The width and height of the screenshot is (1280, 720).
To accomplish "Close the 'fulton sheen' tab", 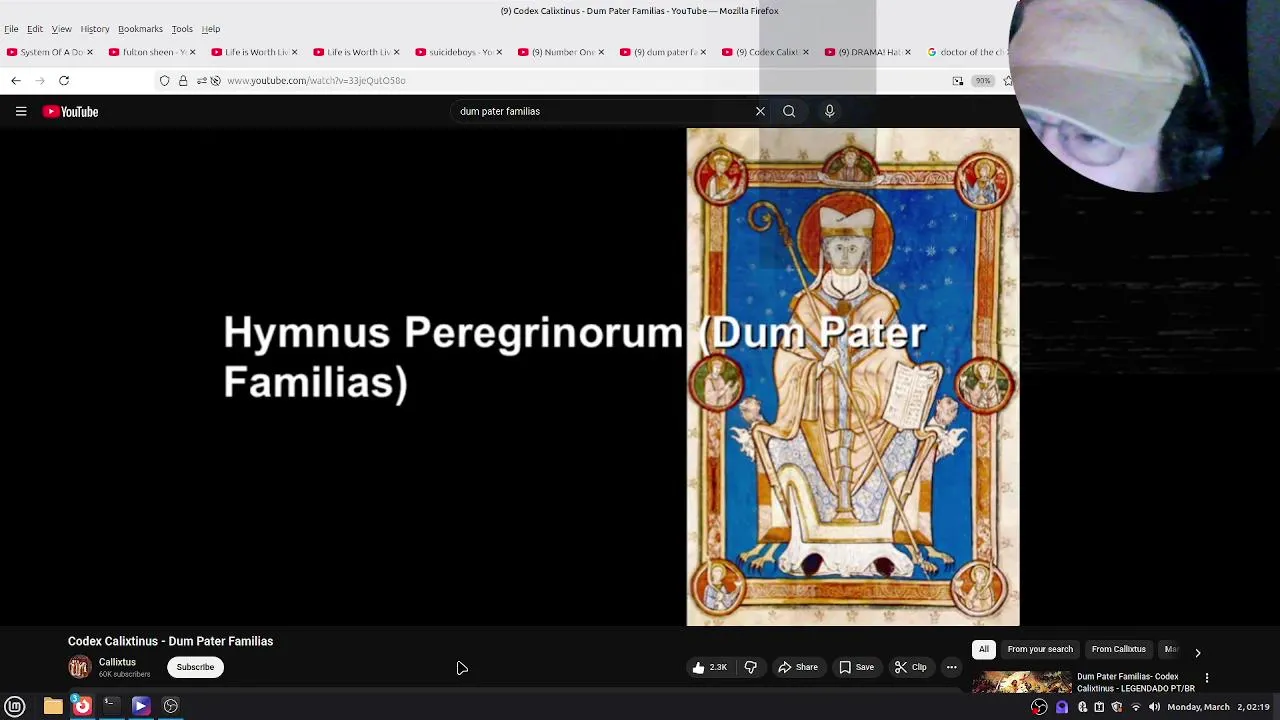I will [192, 52].
